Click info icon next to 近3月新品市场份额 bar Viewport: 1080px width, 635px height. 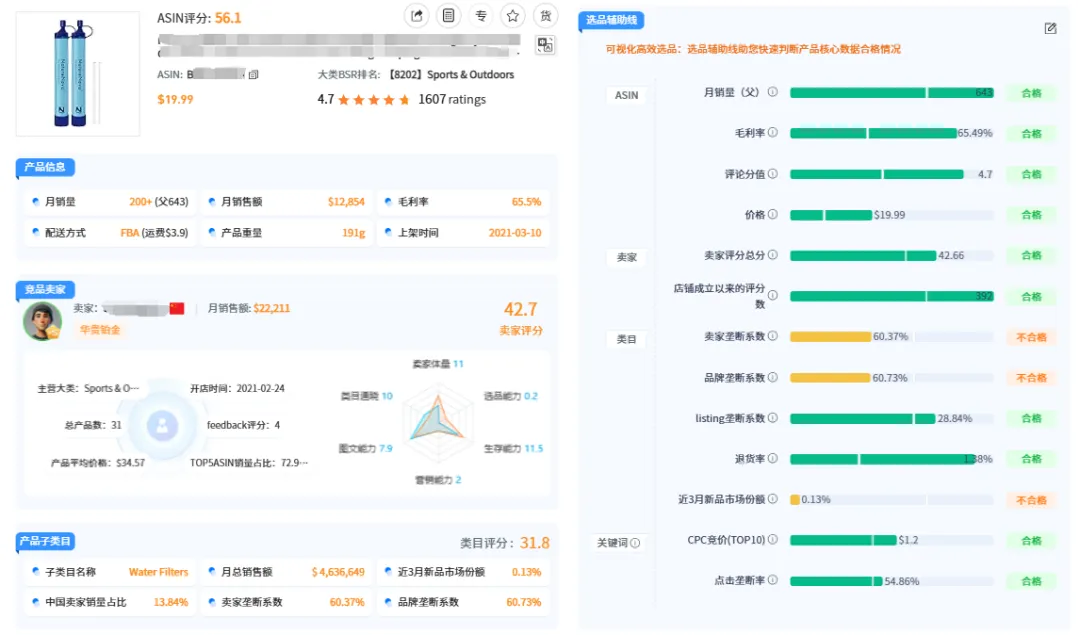click(x=773, y=499)
